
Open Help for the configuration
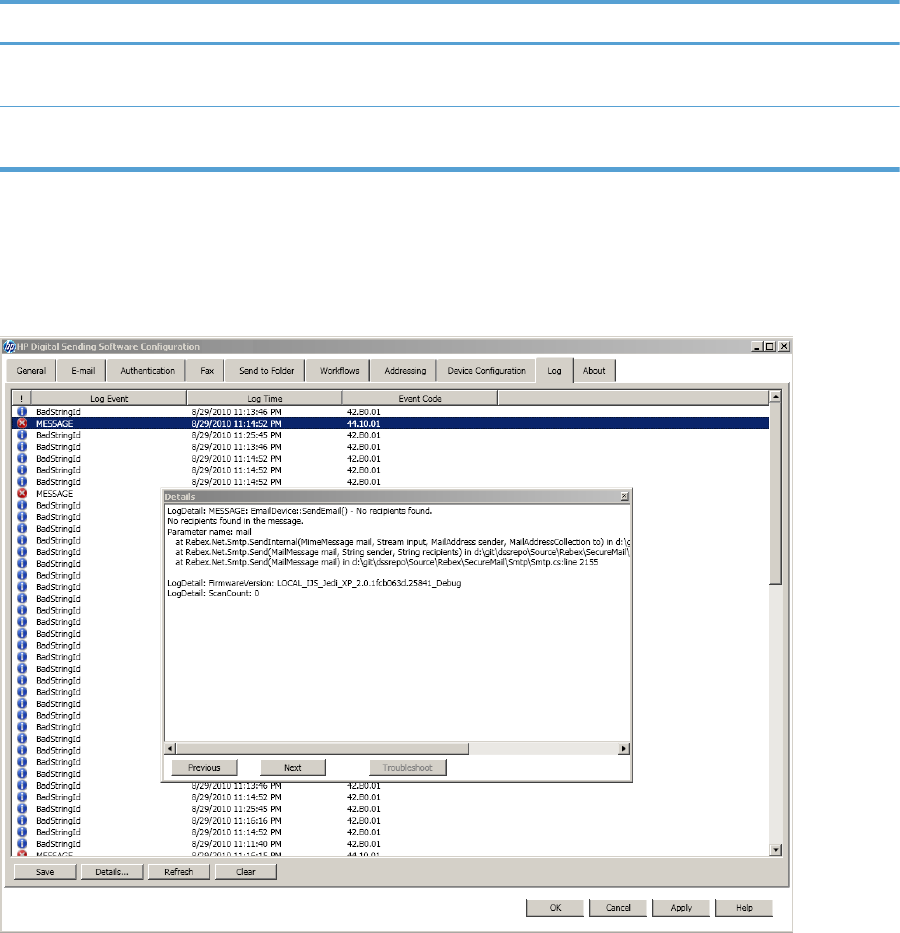click(x=744, y=907)
